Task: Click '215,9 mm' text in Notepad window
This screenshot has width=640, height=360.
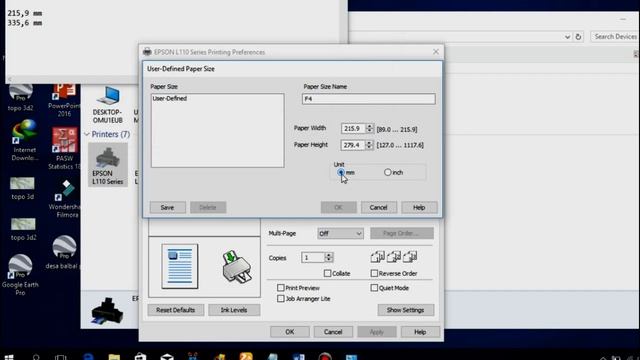Action: (x=24, y=13)
